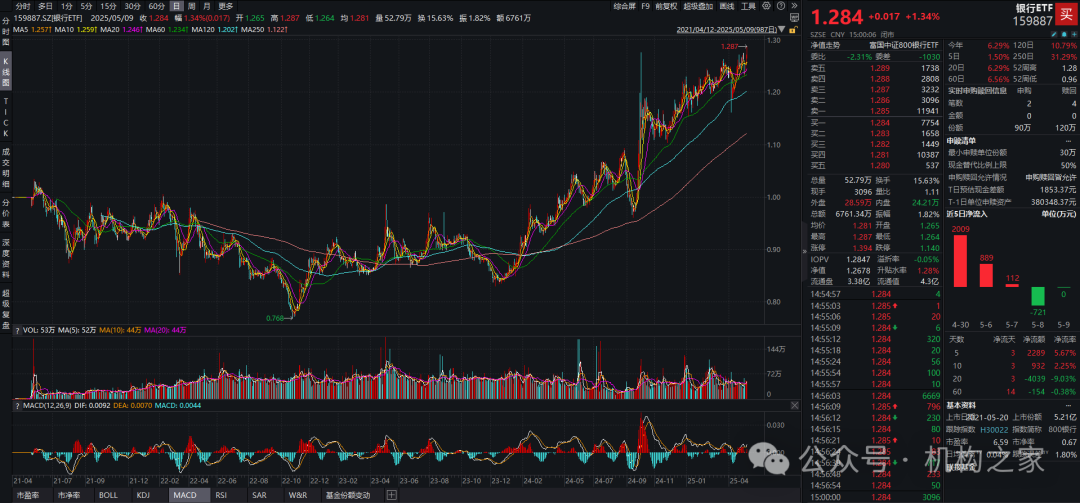Collapse right panel with side arrow handle
This screenshot has width=1080, height=503.
pyautogui.click(x=804, y=252)
